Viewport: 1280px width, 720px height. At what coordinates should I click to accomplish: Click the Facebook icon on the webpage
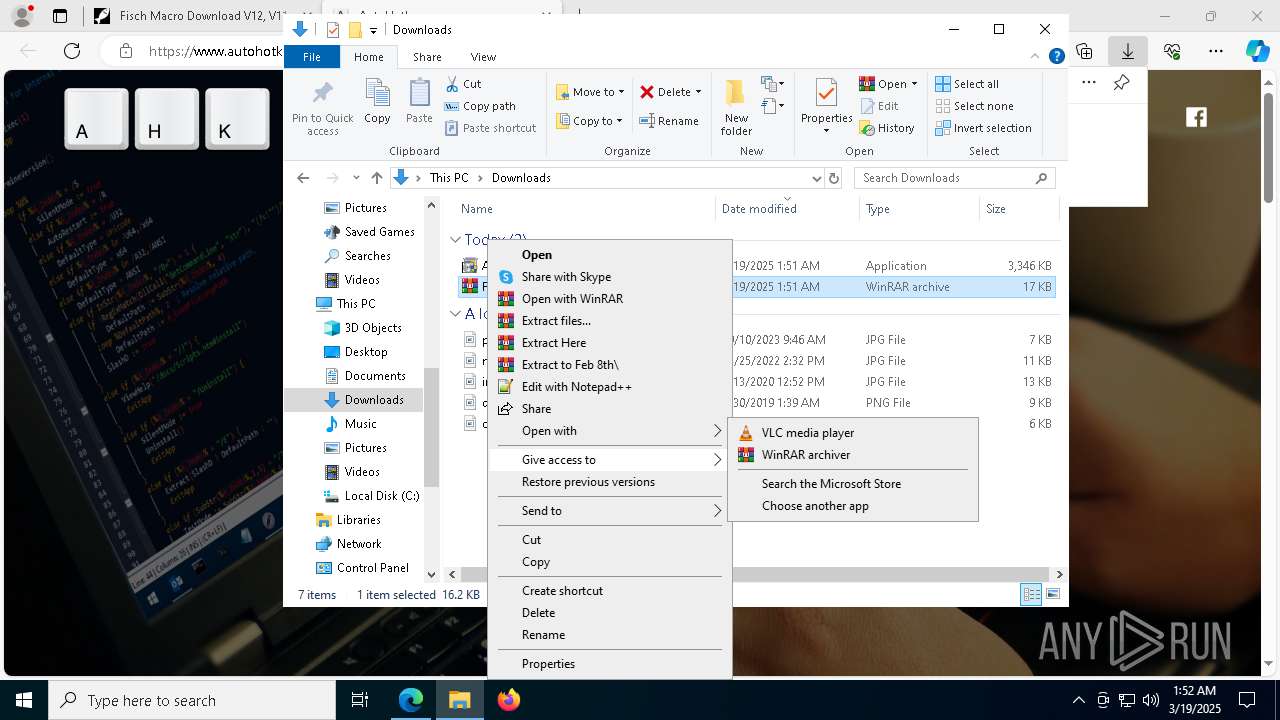click(x=1196, y=117)
